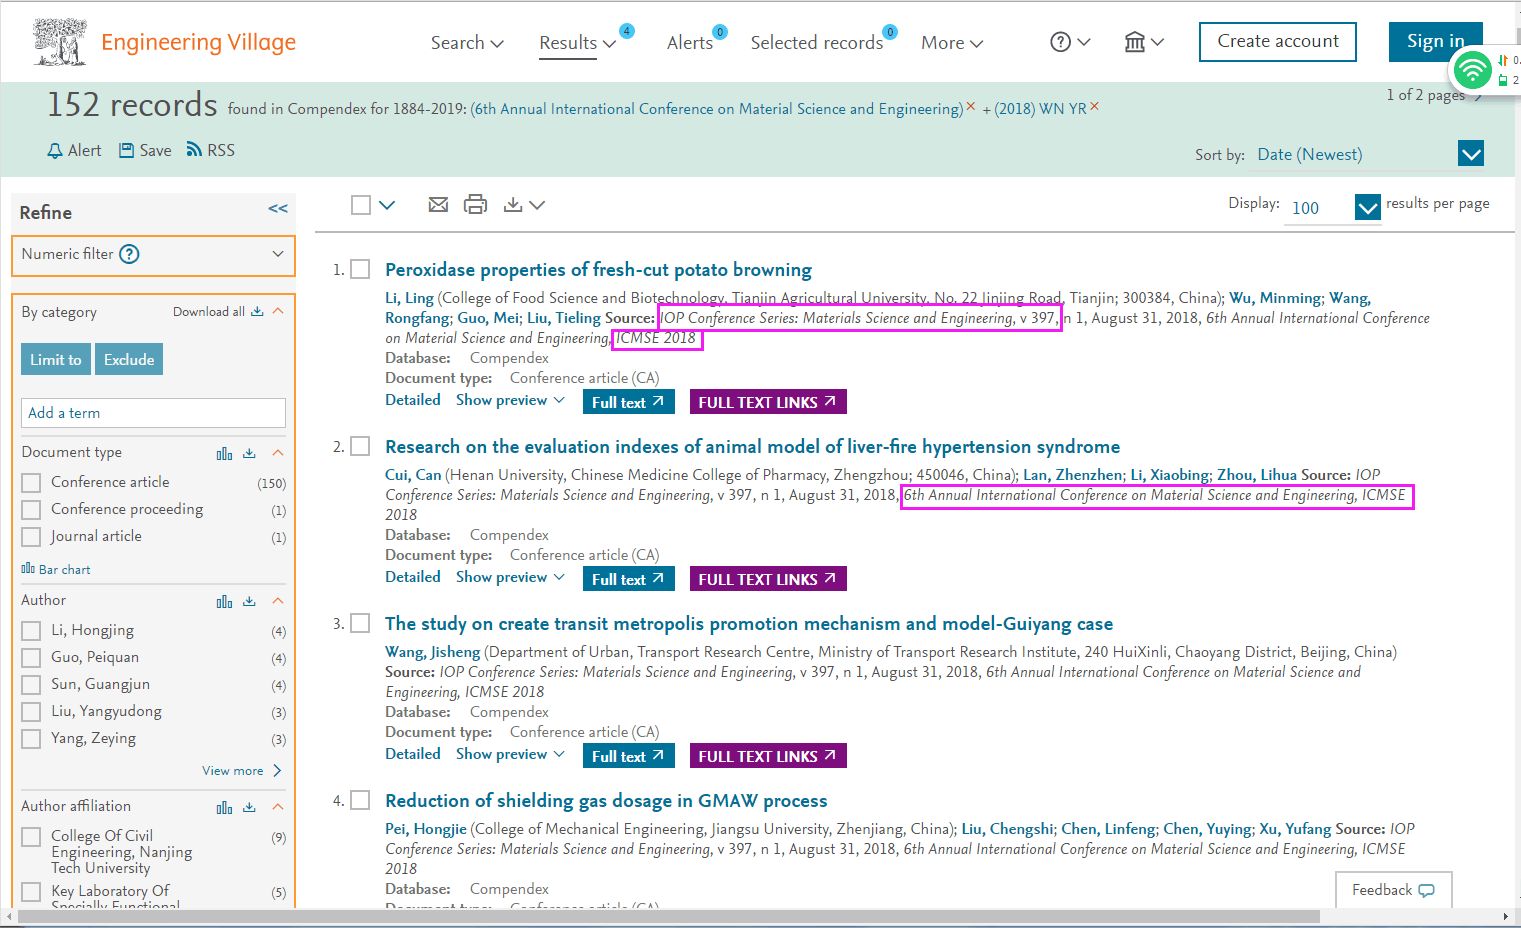
Task: Click the print icon in results toolbar
Action: [x=476, y=204]
